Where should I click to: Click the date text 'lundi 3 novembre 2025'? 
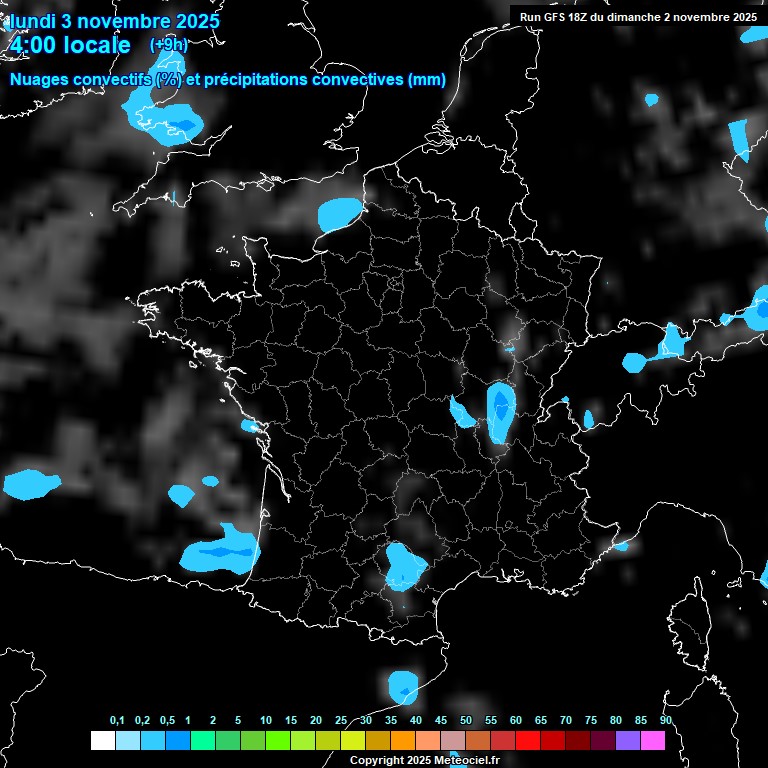coord(115,21)
